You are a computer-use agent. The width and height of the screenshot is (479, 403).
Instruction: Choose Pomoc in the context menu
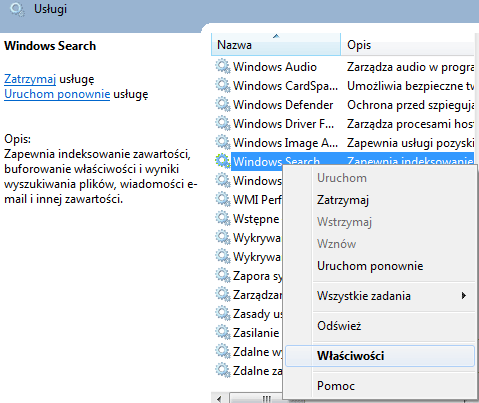(x=380, y=386)
